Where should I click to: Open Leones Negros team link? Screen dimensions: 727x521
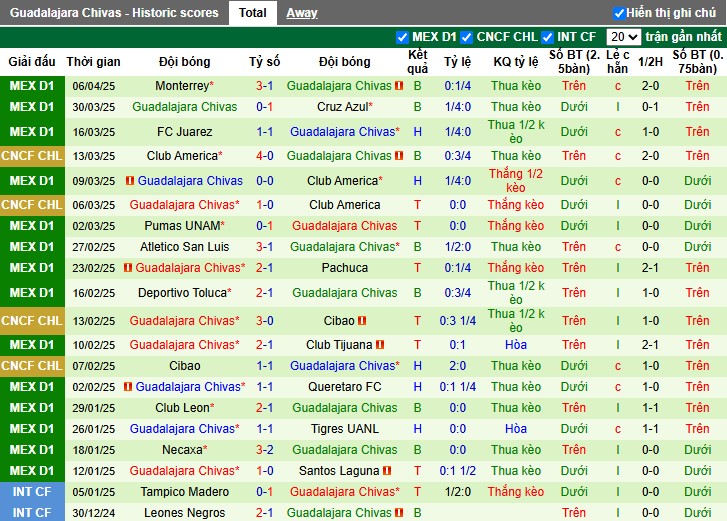[x=185, y=513]
